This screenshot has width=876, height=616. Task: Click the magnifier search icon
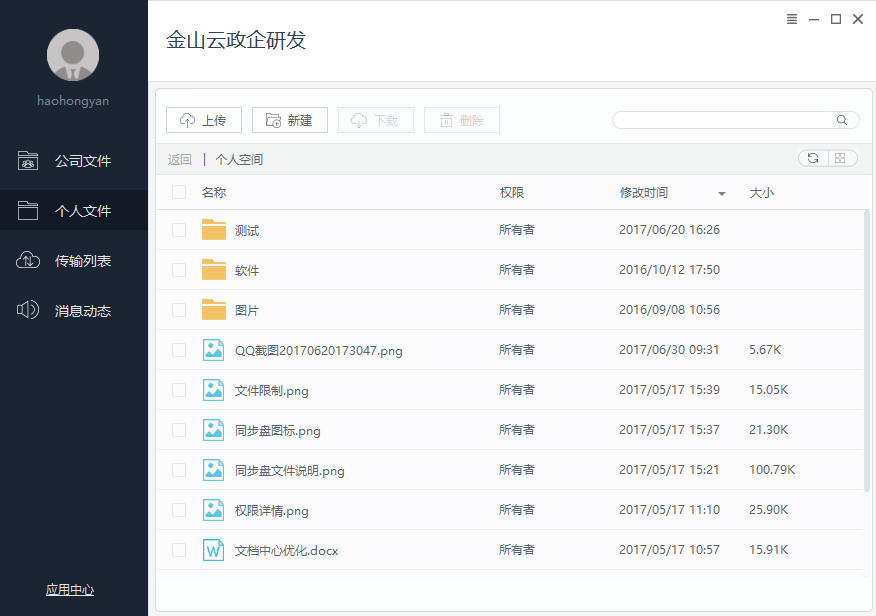[x=842, y=120]
